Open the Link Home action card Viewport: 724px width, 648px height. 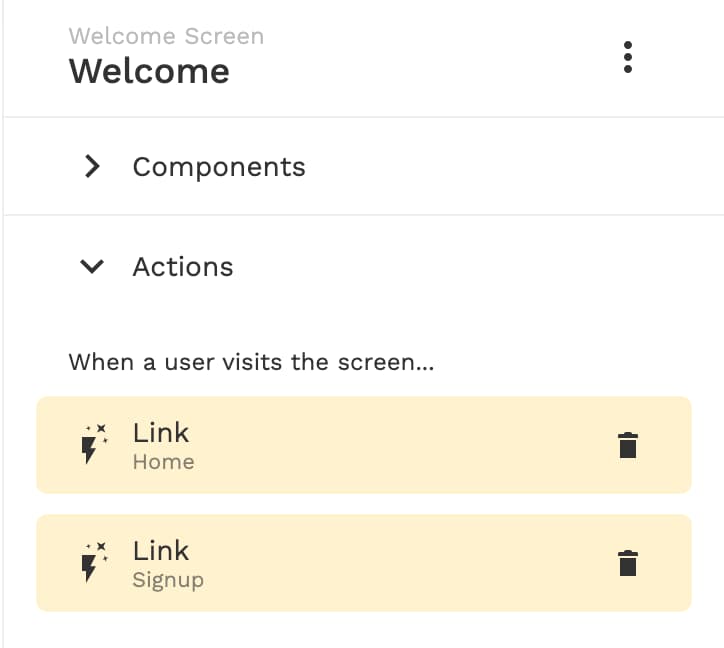click(x=364, y=445)
